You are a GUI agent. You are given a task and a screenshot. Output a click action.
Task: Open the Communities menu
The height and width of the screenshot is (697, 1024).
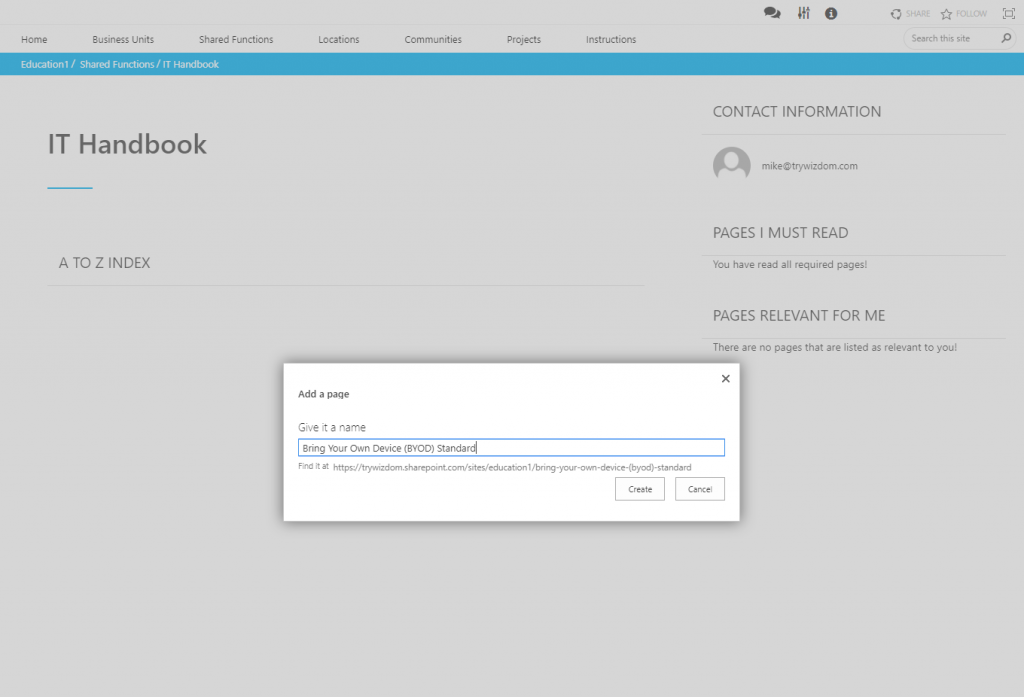[x=433, y=39]
